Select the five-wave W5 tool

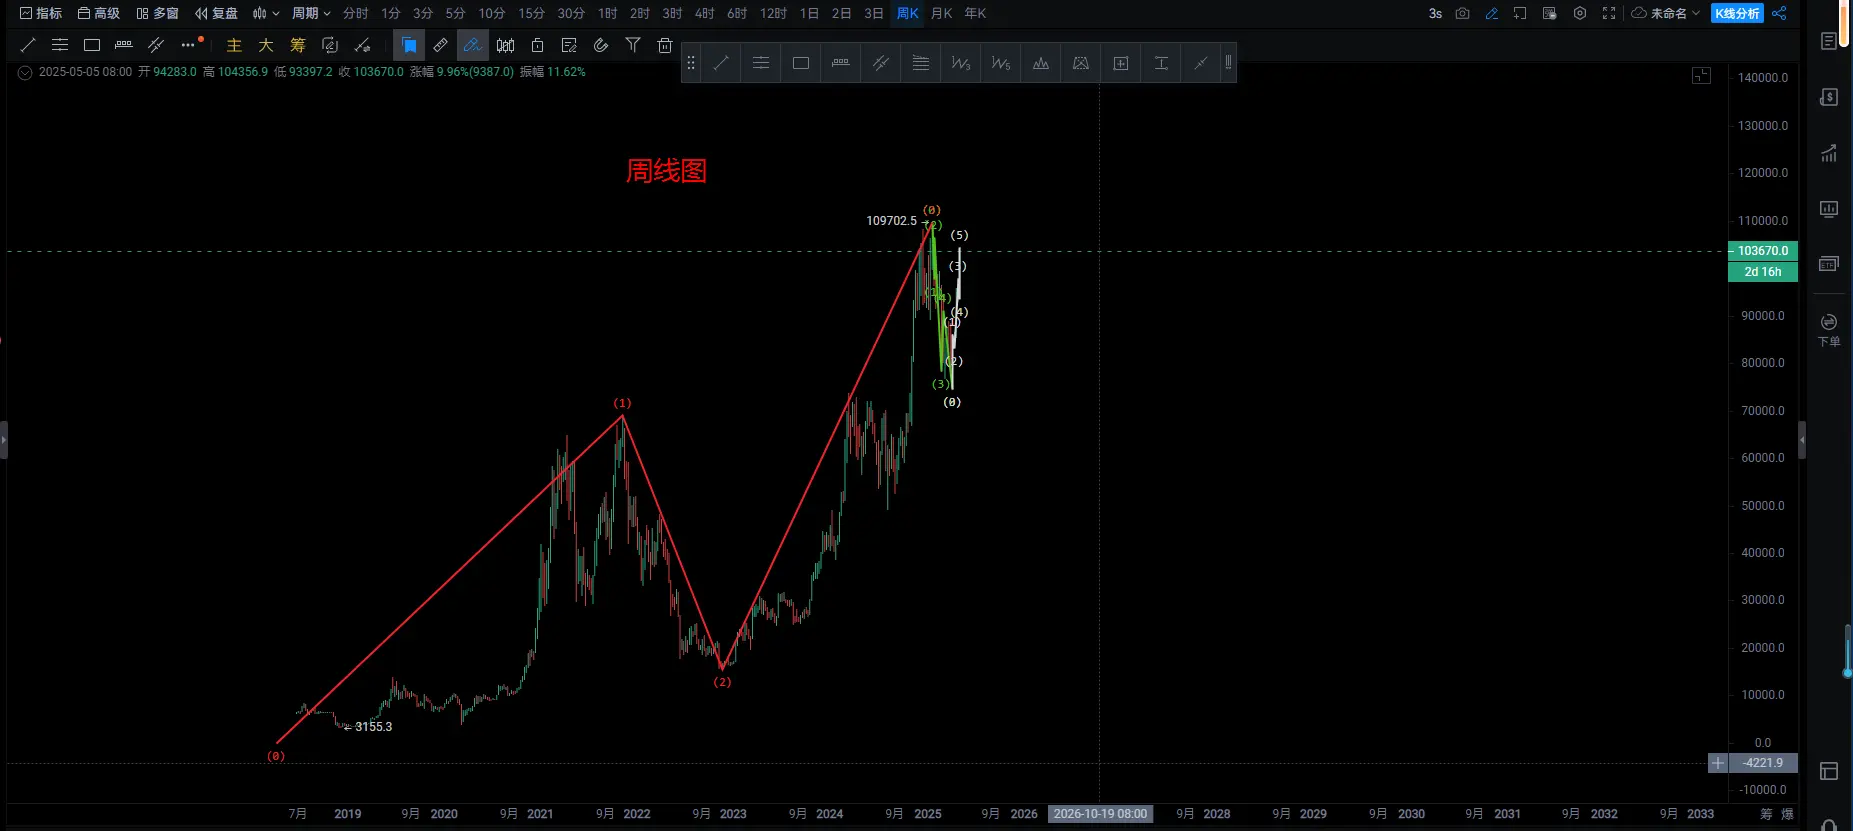point(1001,63)
